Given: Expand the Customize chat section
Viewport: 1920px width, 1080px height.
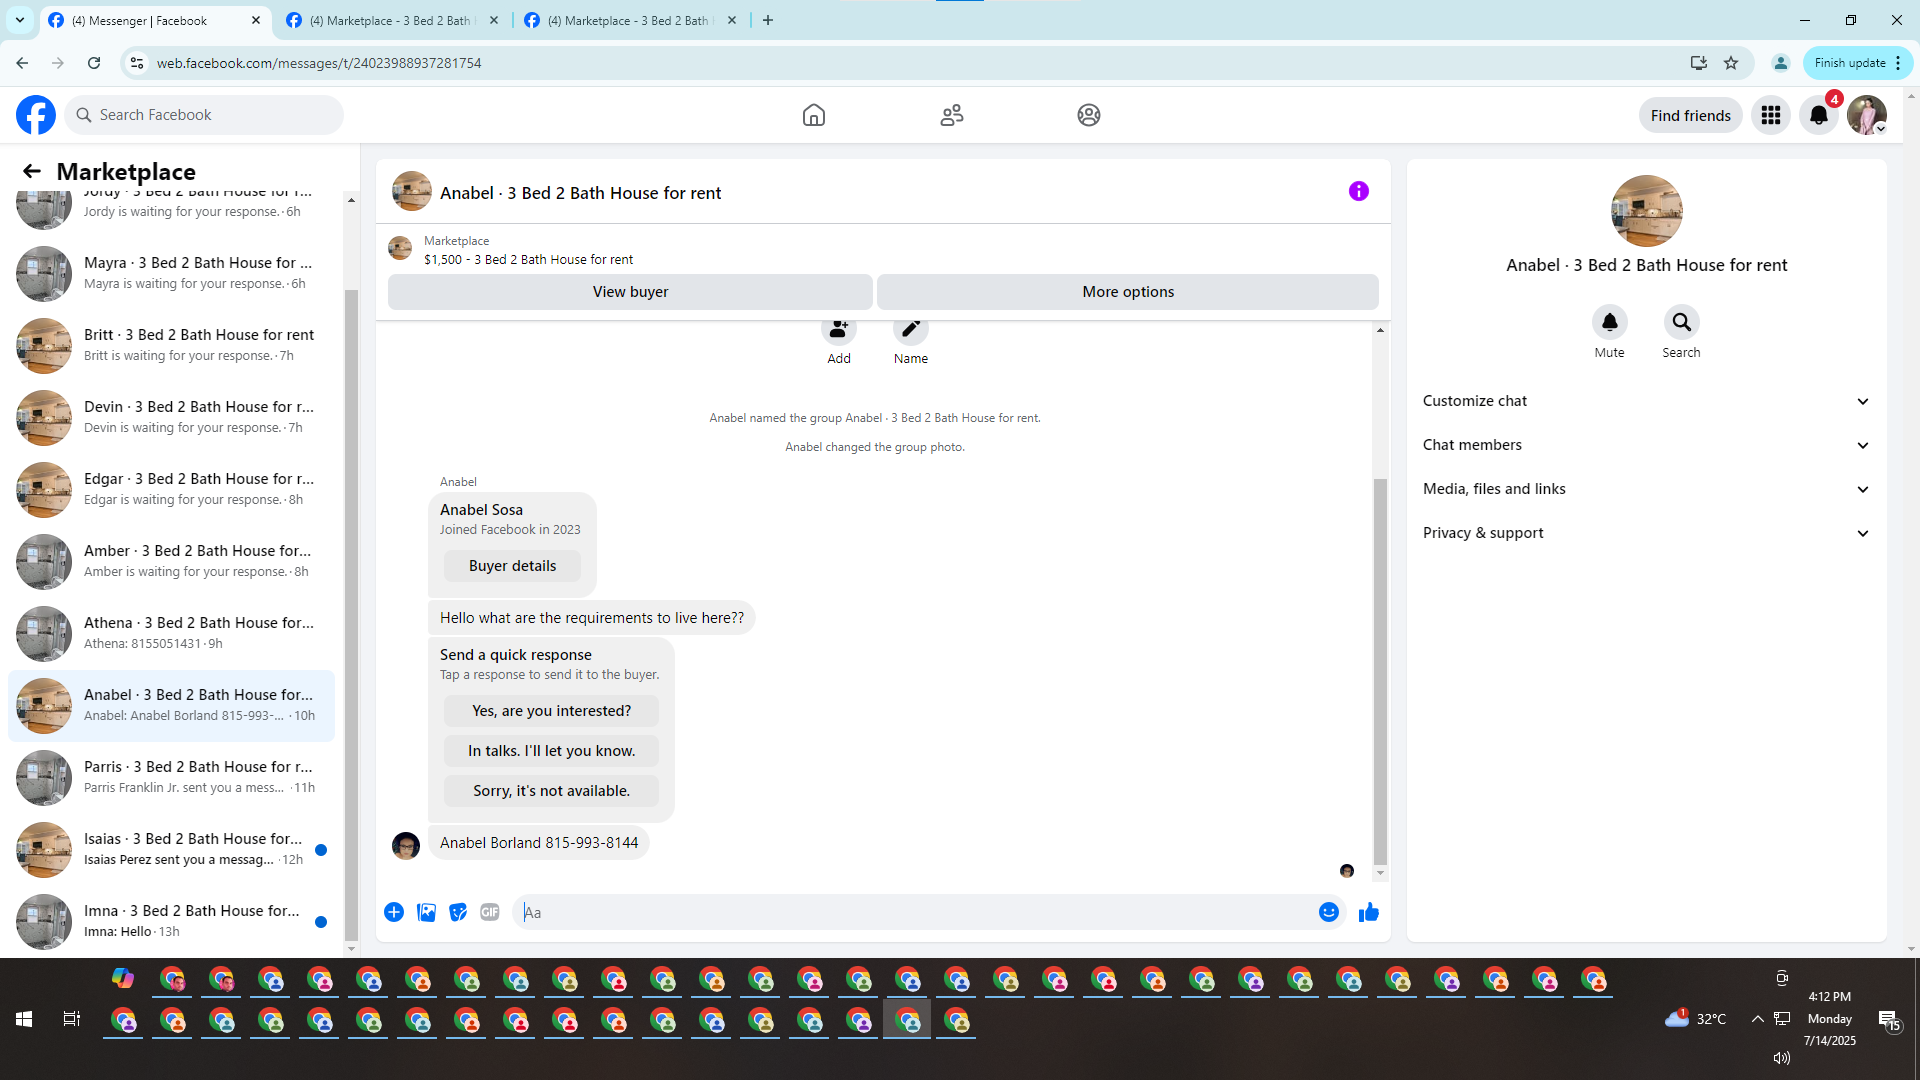Looking at the screenshot, I should pyautogui.click(x=1646, y=401).
